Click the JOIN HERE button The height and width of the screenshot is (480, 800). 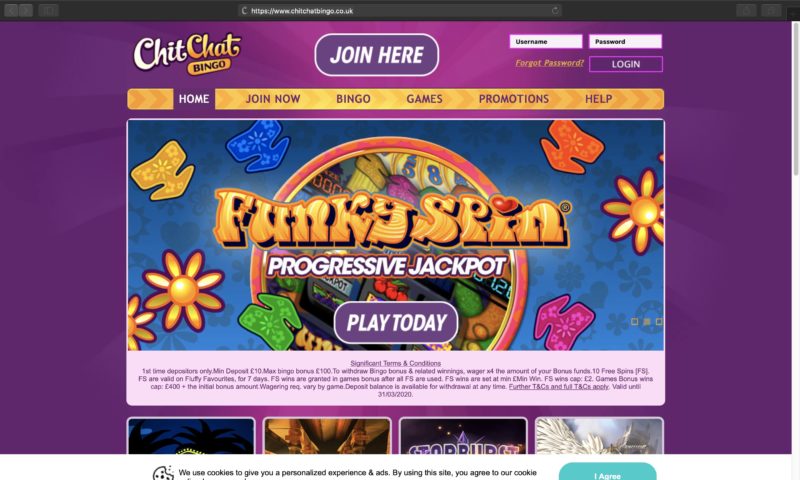[377, 55]
